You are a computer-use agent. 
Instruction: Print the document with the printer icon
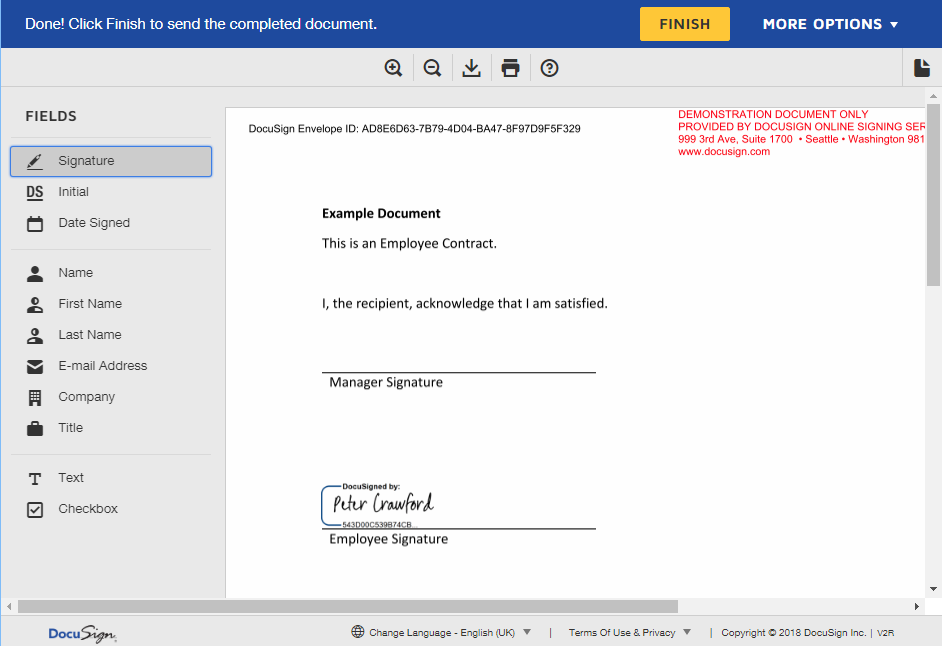tap(511, 68)
